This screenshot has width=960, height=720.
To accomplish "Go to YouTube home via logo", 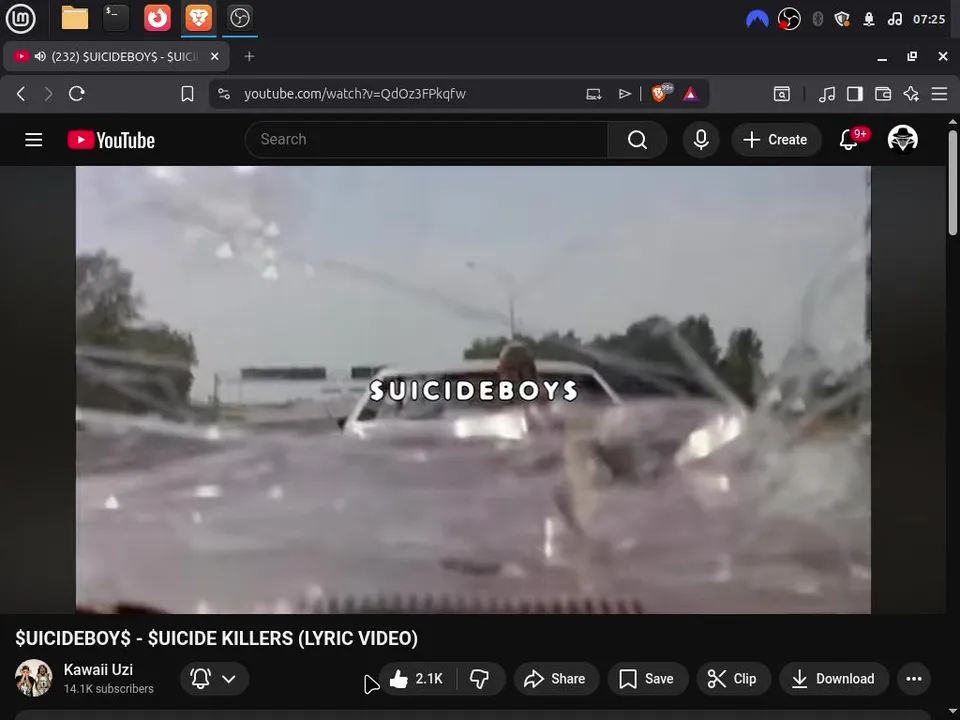I will point(111,140).
